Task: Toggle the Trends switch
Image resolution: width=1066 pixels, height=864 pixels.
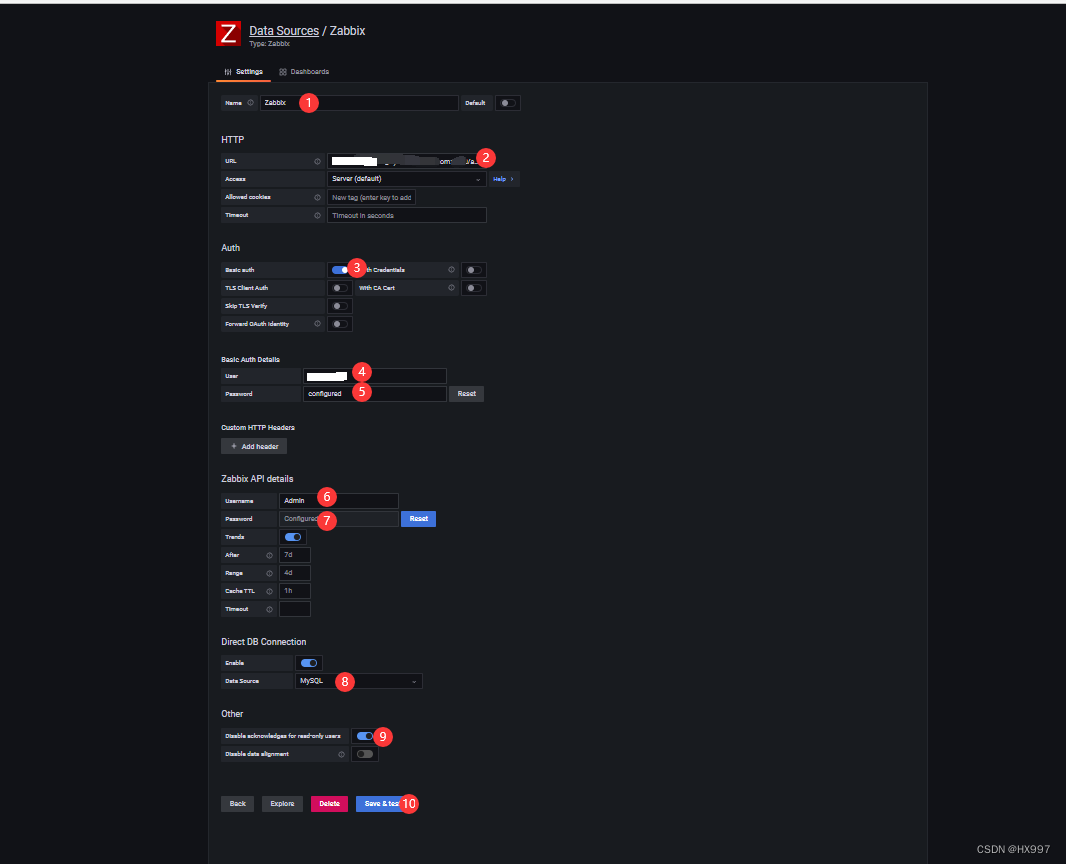Action: 293,537
